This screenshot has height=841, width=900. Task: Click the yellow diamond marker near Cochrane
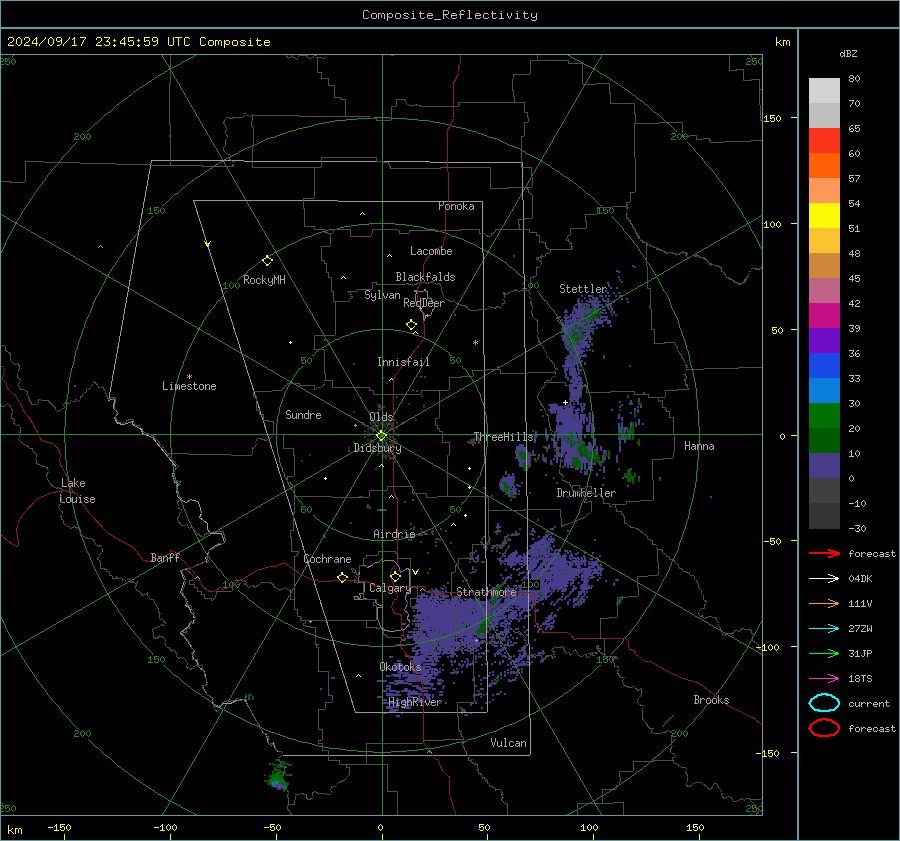[x=343, y=577]
